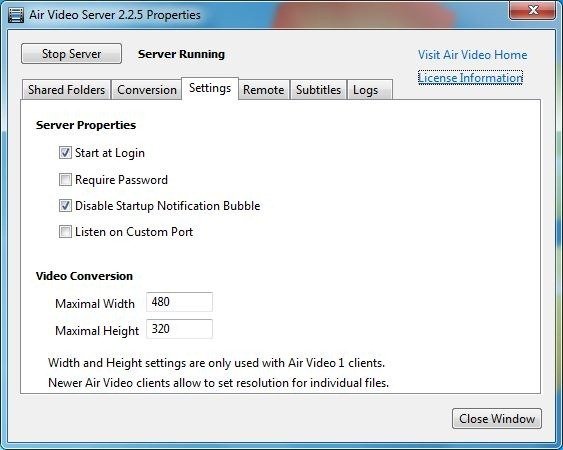The width and height of the screenshot is (563, 450).
Task: Click the Maximal Height input field
Action: coord(179,329)
